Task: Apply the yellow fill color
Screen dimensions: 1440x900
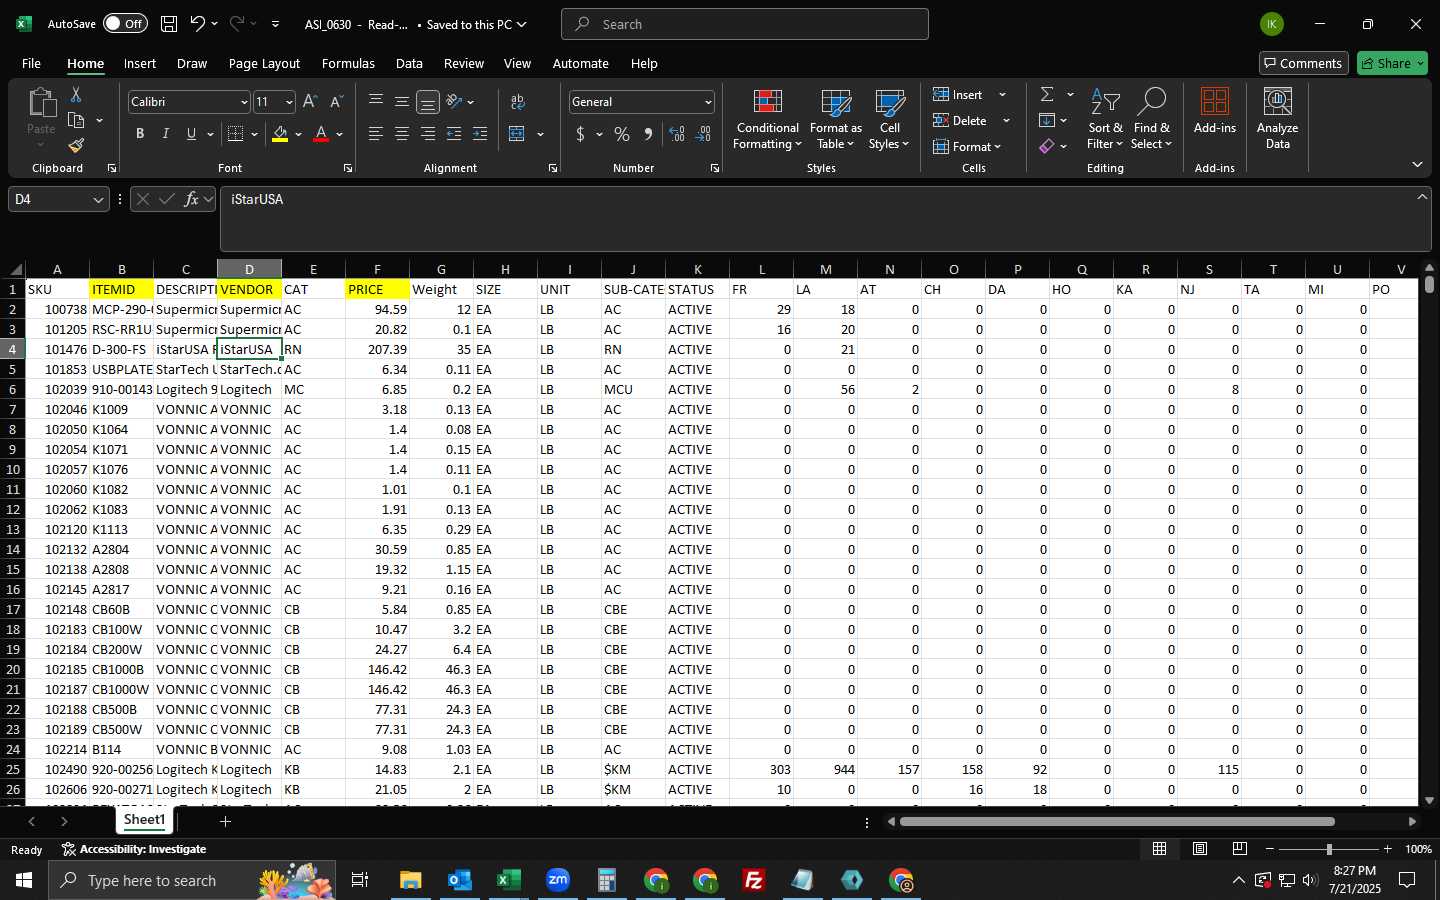Action: 280,134
